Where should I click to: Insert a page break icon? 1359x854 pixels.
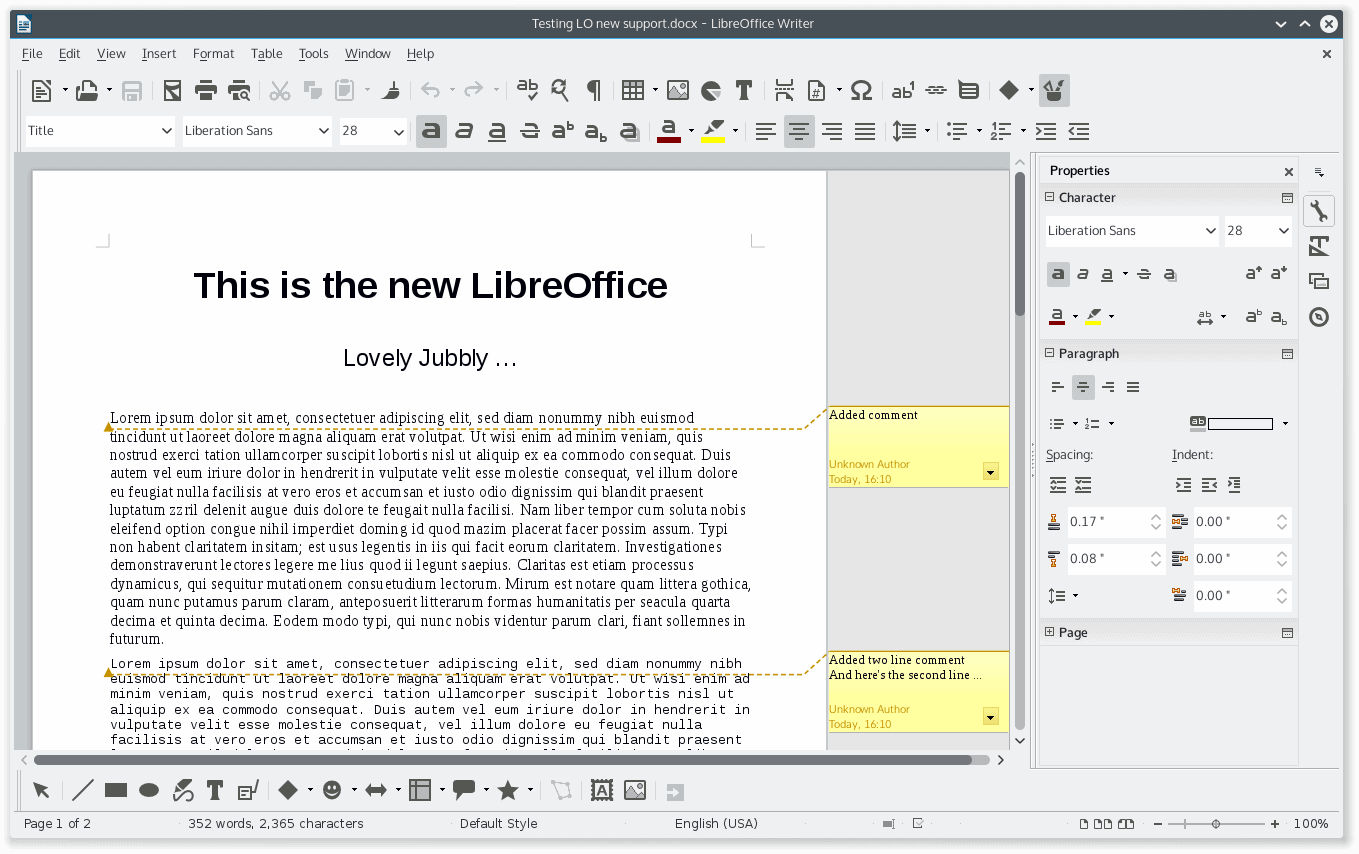pos(785,91)
